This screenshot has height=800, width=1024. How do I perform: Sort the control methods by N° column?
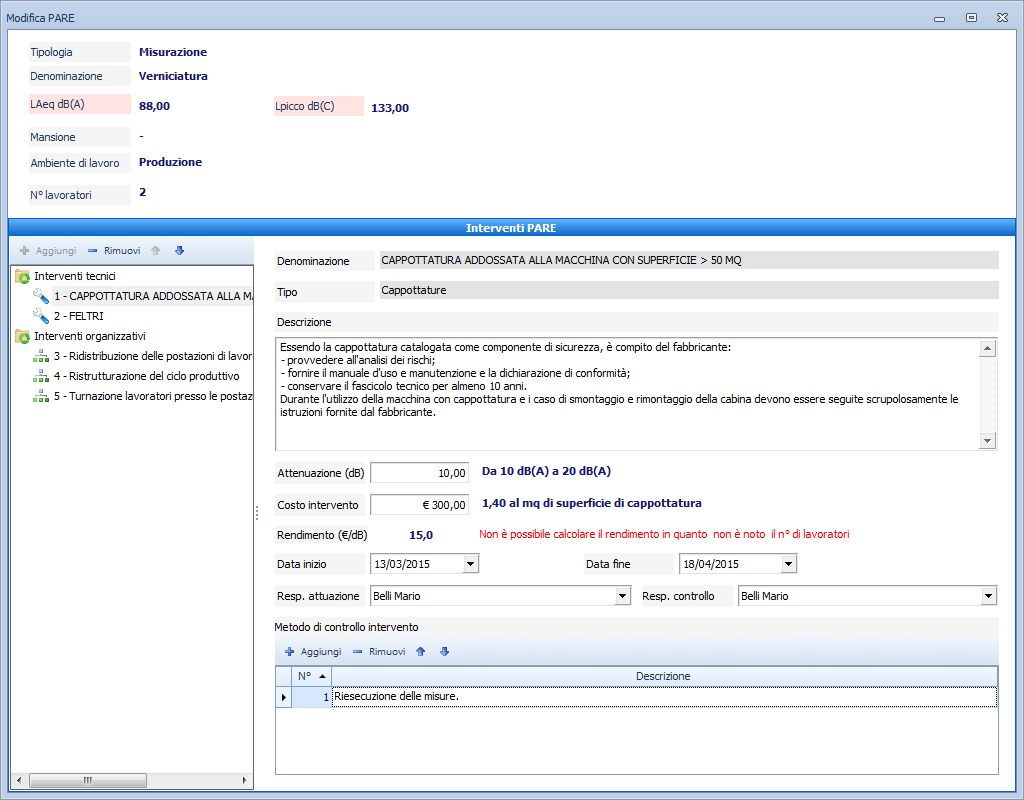coord(312,677)
